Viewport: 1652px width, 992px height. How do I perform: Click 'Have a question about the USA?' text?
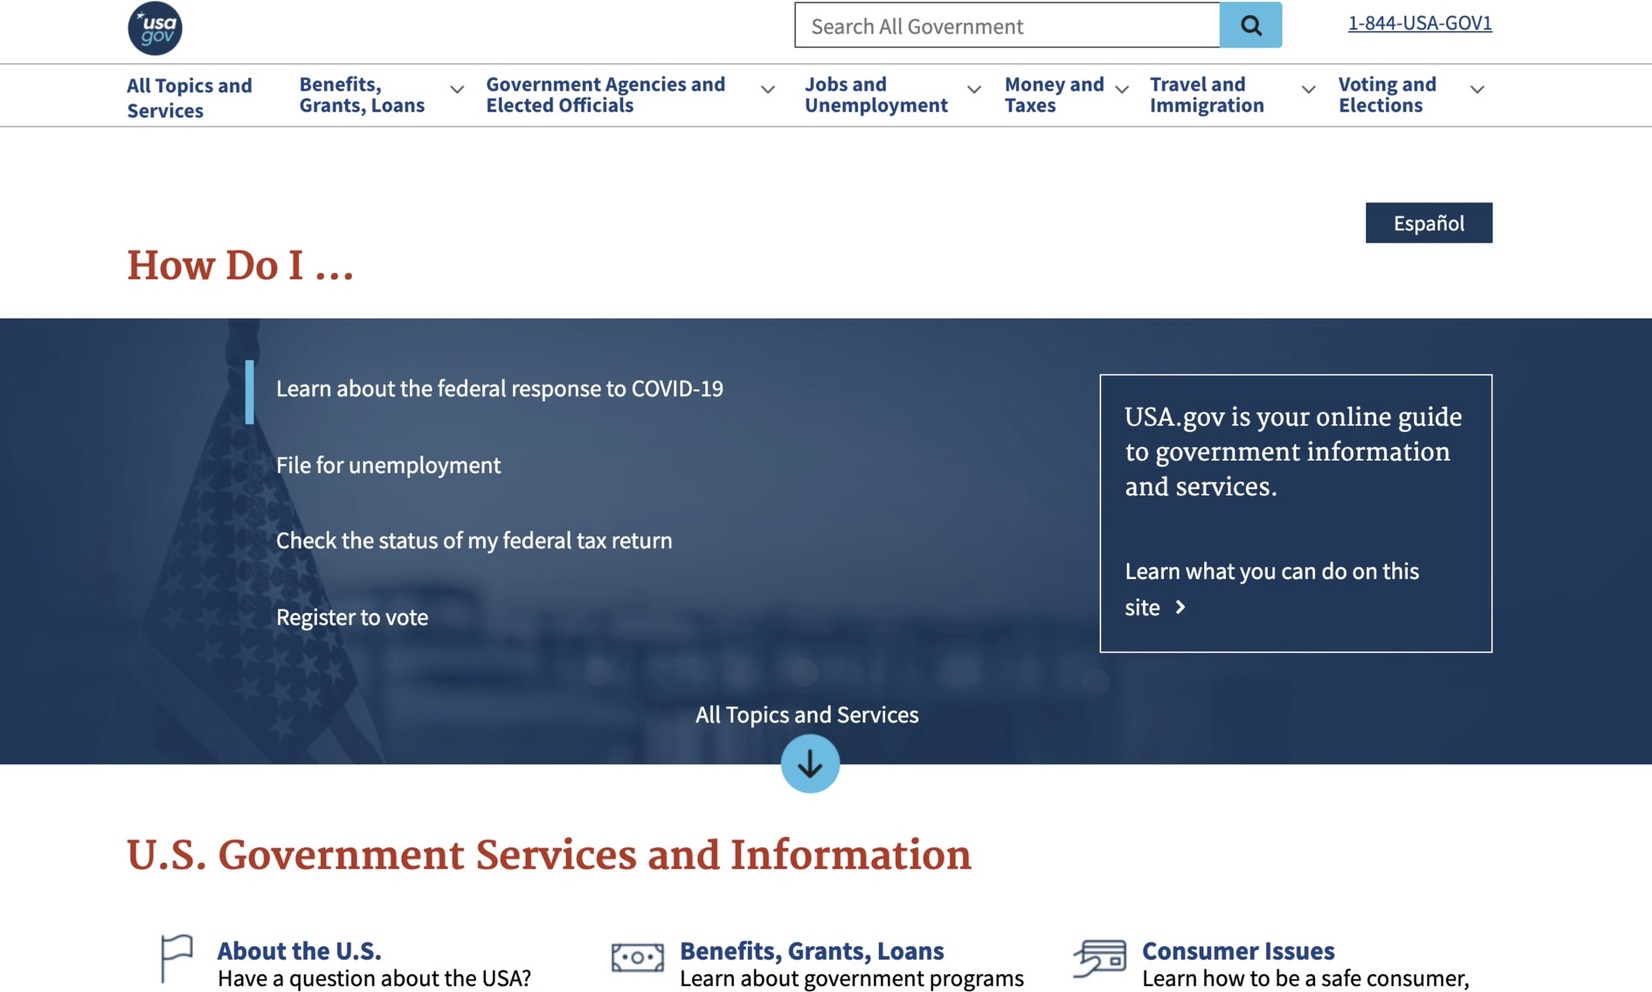374,978
